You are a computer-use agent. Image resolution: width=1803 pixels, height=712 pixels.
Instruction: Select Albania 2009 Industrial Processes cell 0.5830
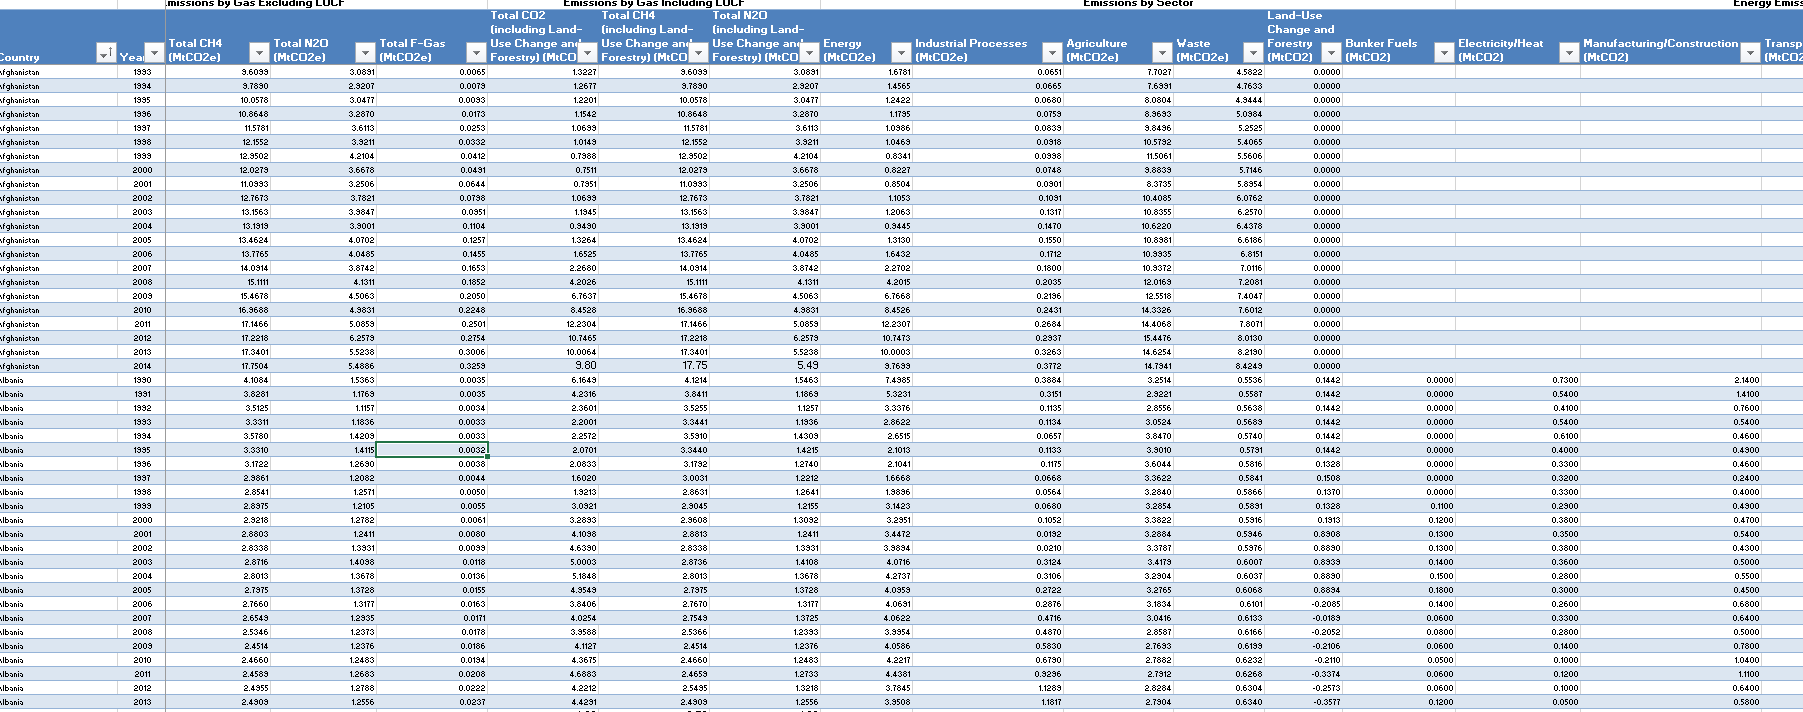tap(988, 646)
